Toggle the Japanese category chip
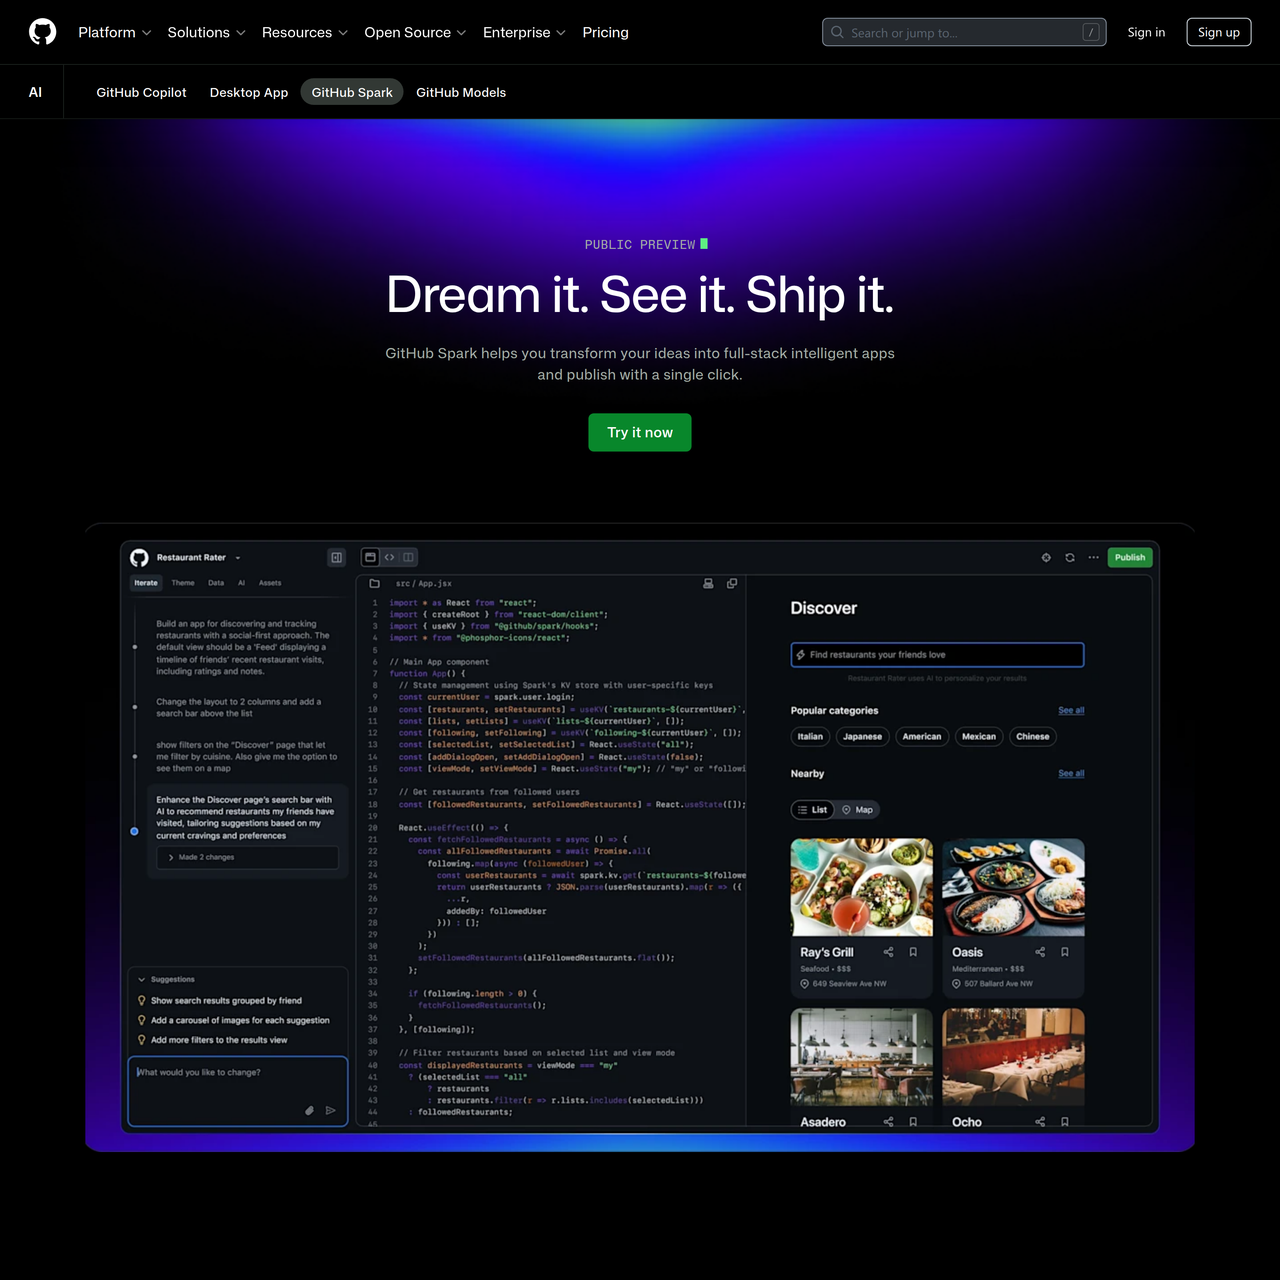This screenshot has width=1280, height=1280. (862, 737)
